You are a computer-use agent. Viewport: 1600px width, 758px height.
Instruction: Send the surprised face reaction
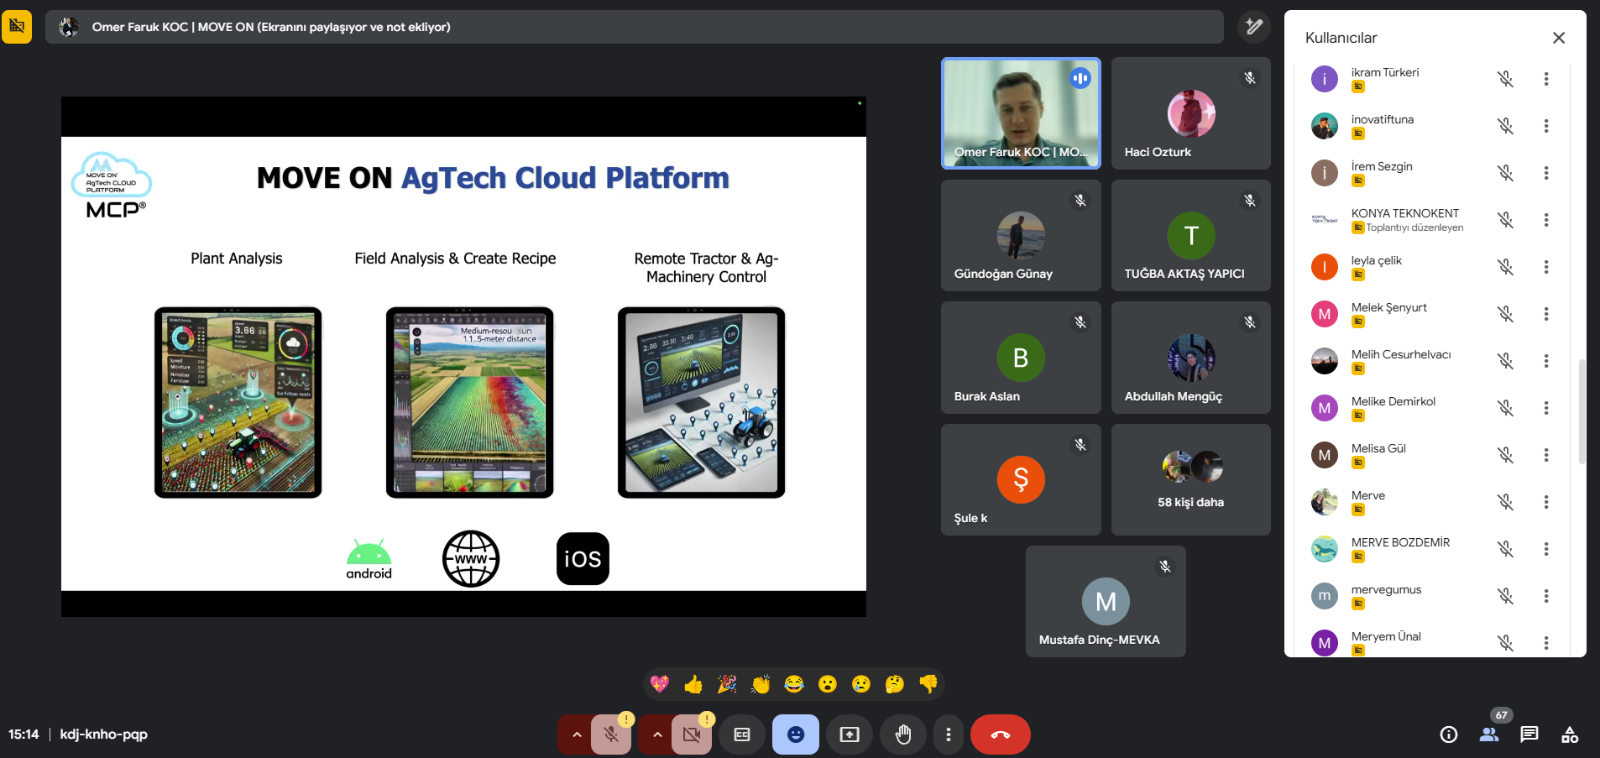pos(828,684)
